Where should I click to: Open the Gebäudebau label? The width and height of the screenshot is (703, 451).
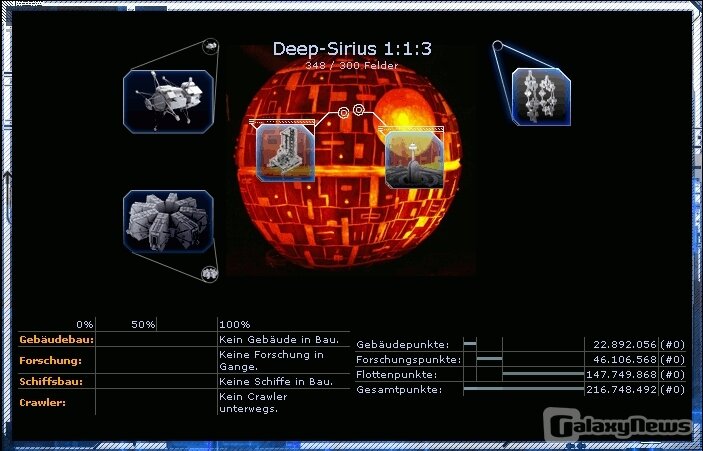(x=56, y=340)
